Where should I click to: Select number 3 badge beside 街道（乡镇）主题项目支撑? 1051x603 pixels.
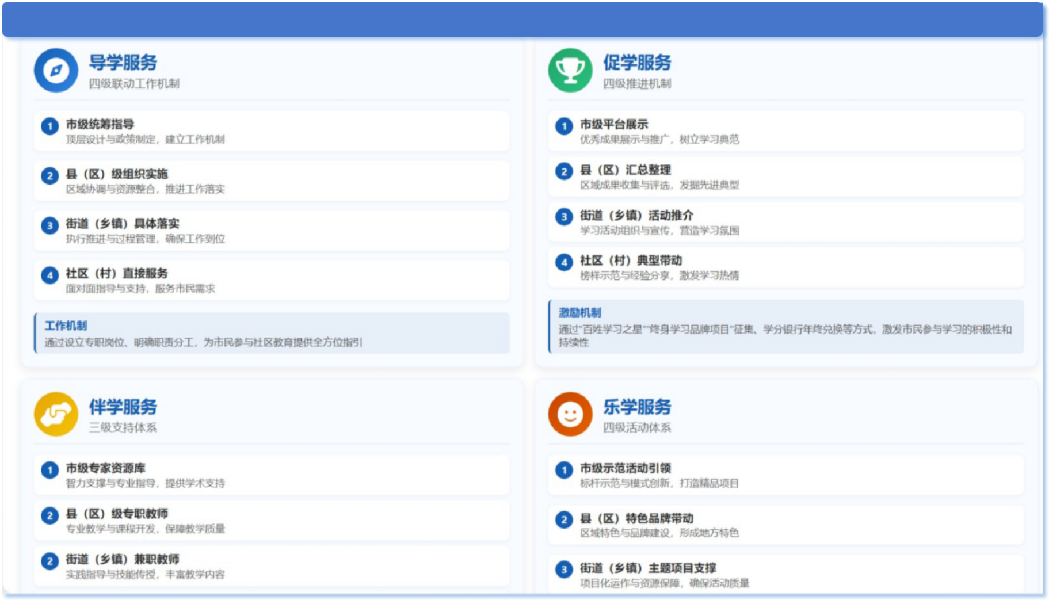pos(564,570)
